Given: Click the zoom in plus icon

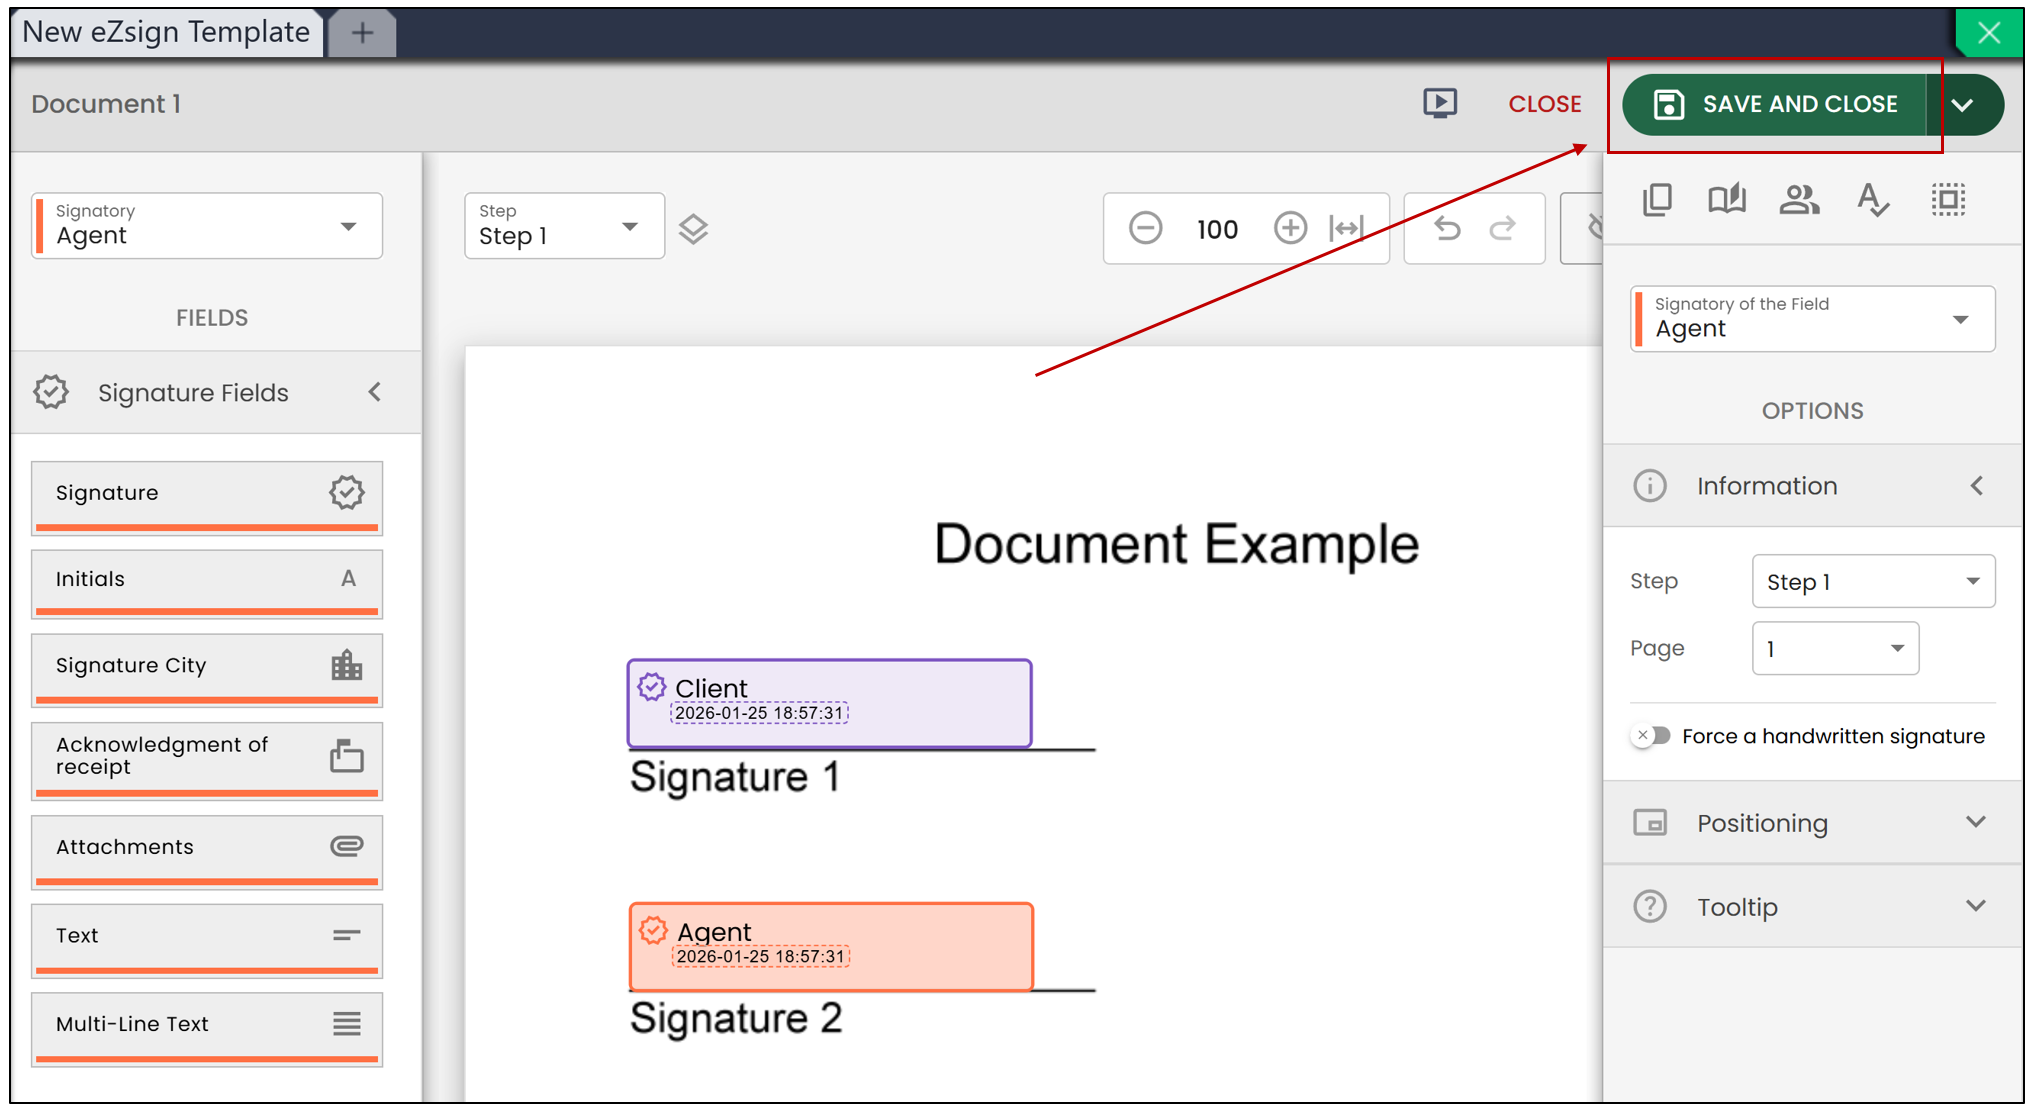Looking at the screenshot, I should (x=1290, y=229).
